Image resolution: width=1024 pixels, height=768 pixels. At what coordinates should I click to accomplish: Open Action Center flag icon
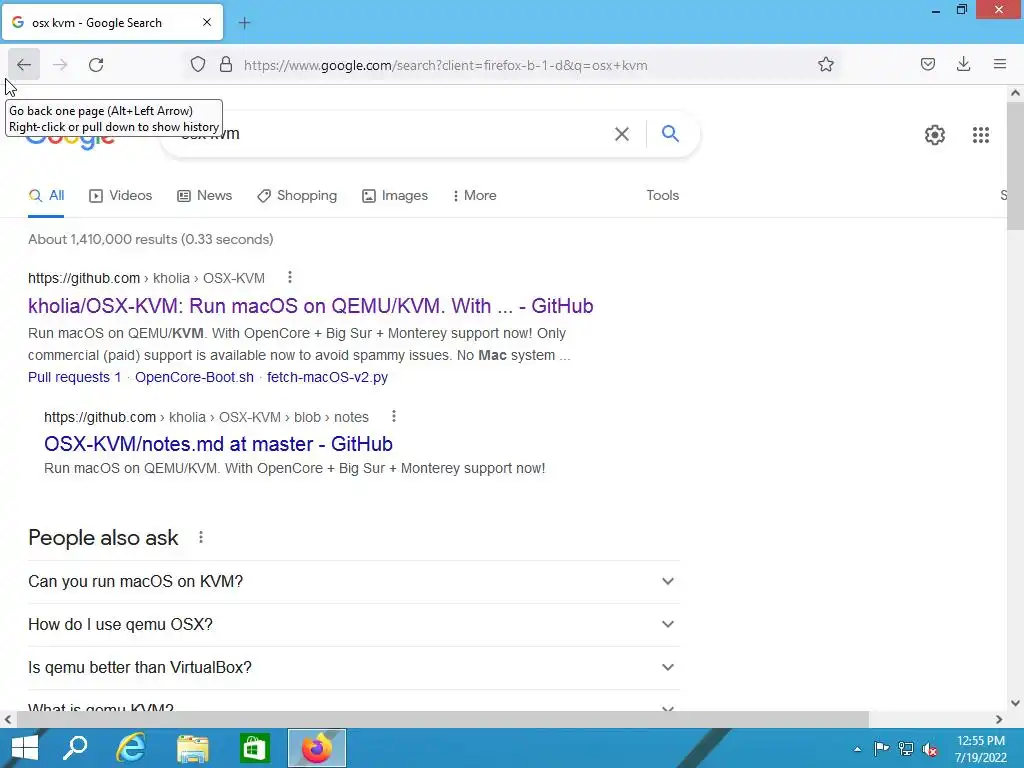click(881, 748)
